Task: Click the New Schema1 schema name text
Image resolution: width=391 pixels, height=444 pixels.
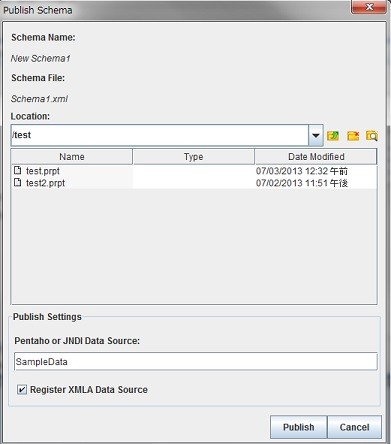Action: [x=41, y=58]
